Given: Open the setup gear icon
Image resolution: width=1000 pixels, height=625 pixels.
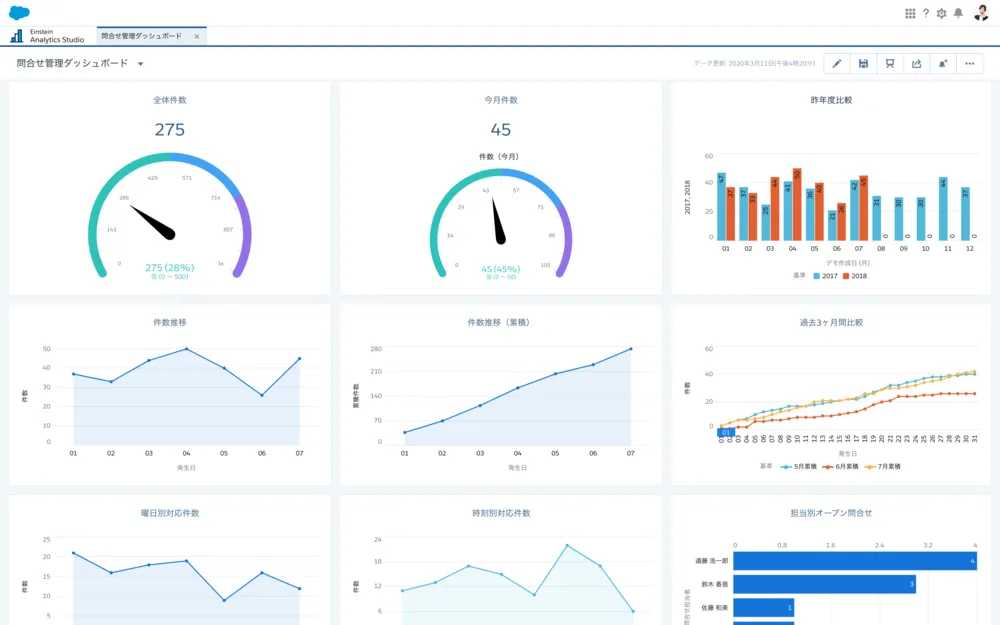Looking at the screenshot, I should [x=941, y=13].
